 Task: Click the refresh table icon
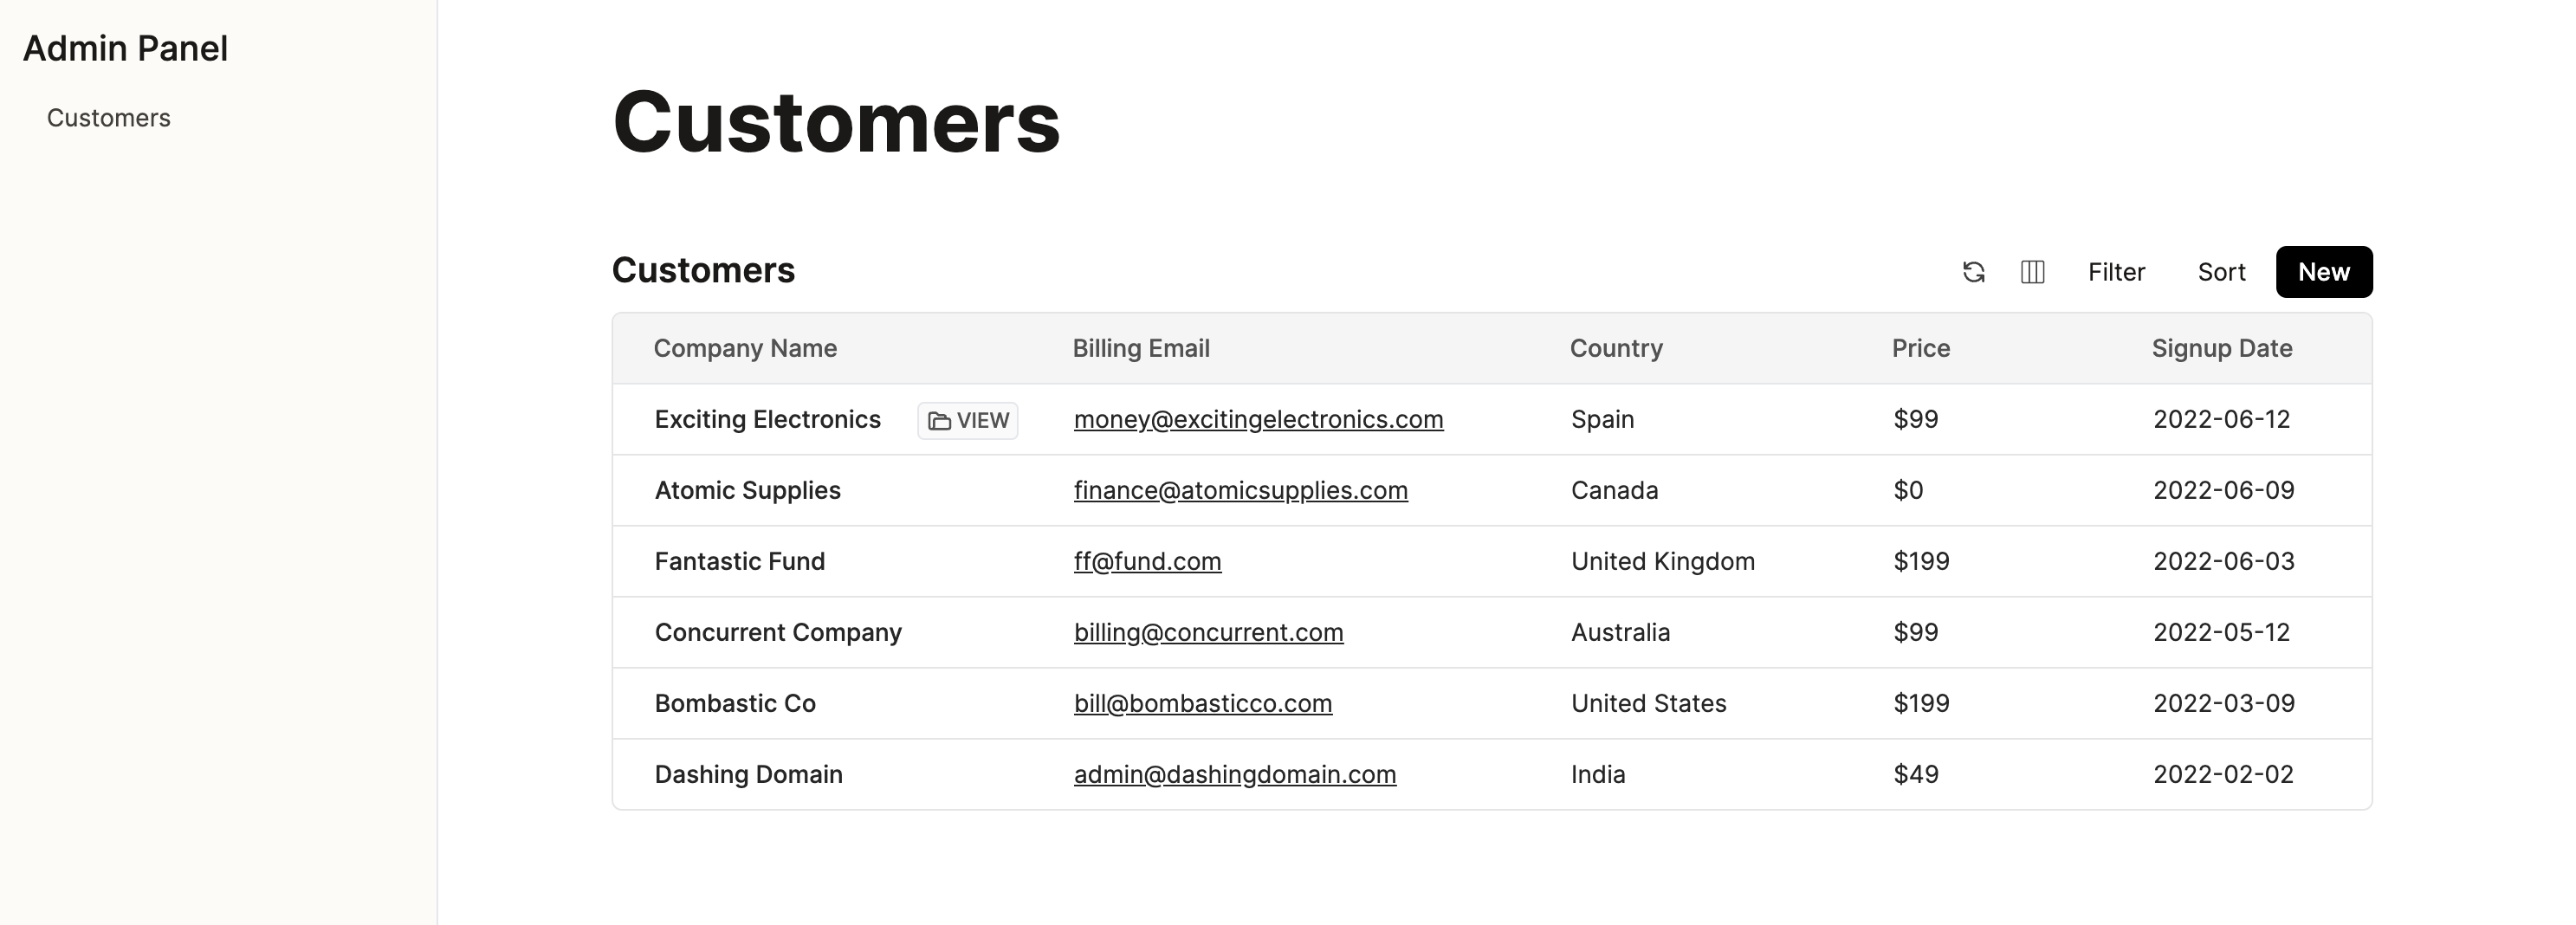(1973, 272)
